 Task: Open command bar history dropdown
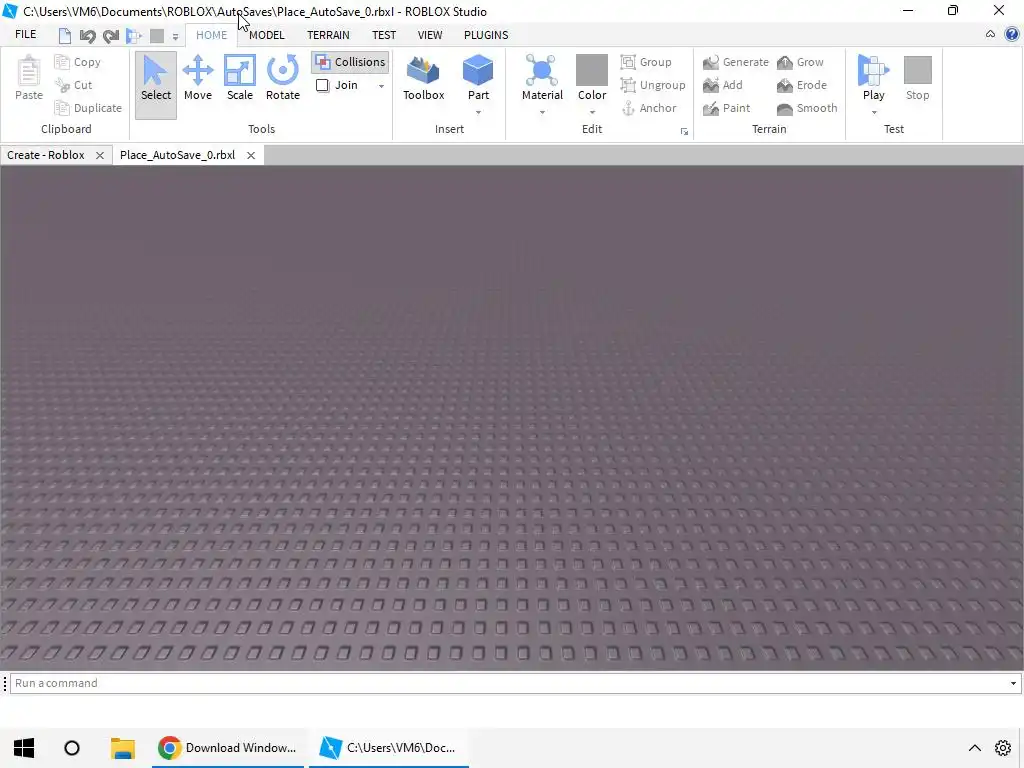point(1013,683)
